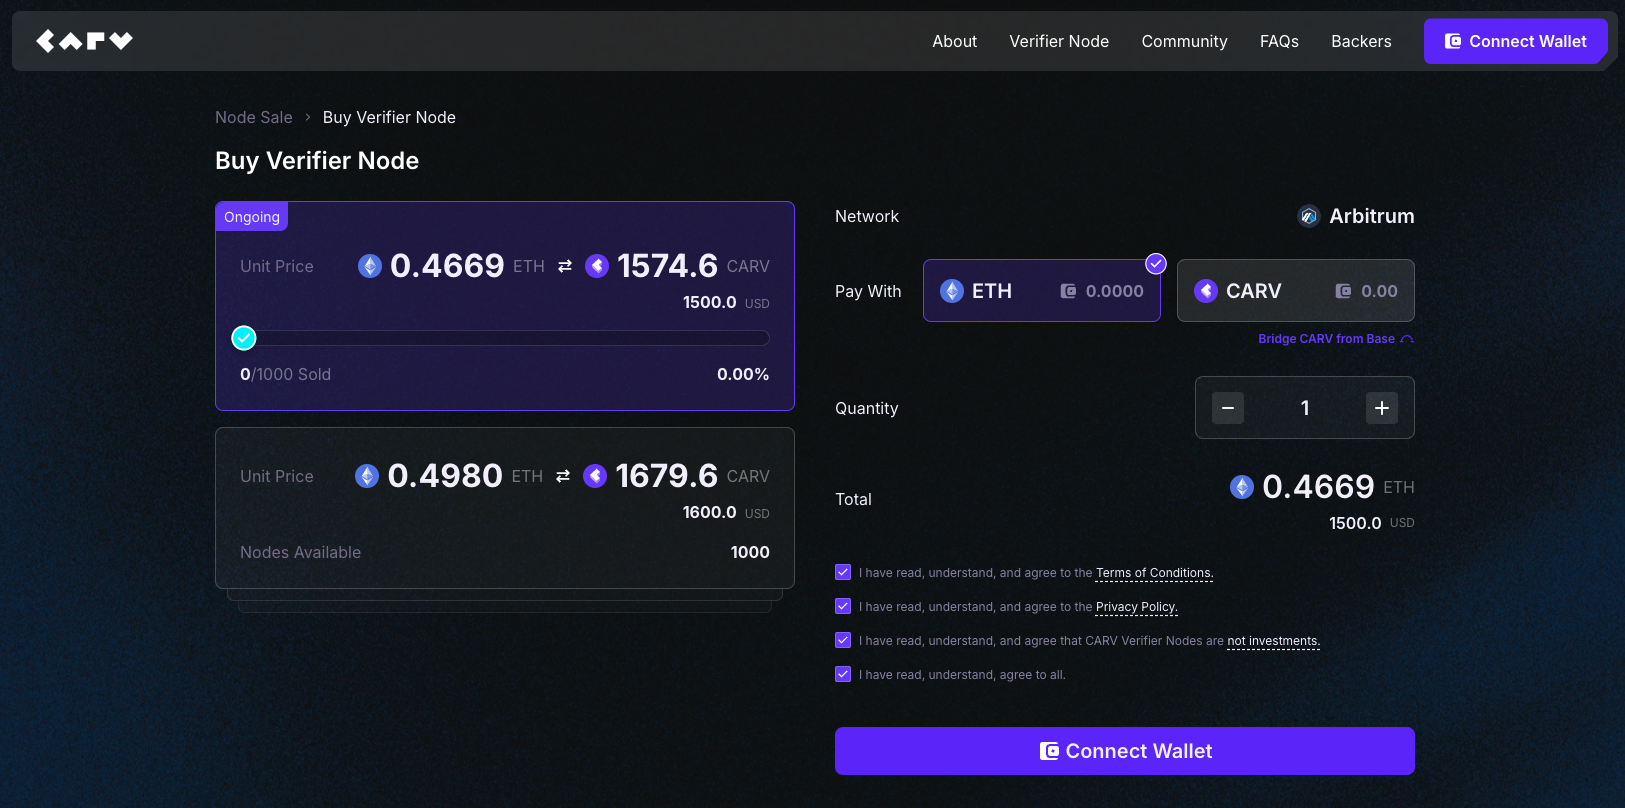Click the quantity value field
Image resolution: width=1625 pixels, height=808 pixels.
click(1305, 408)
